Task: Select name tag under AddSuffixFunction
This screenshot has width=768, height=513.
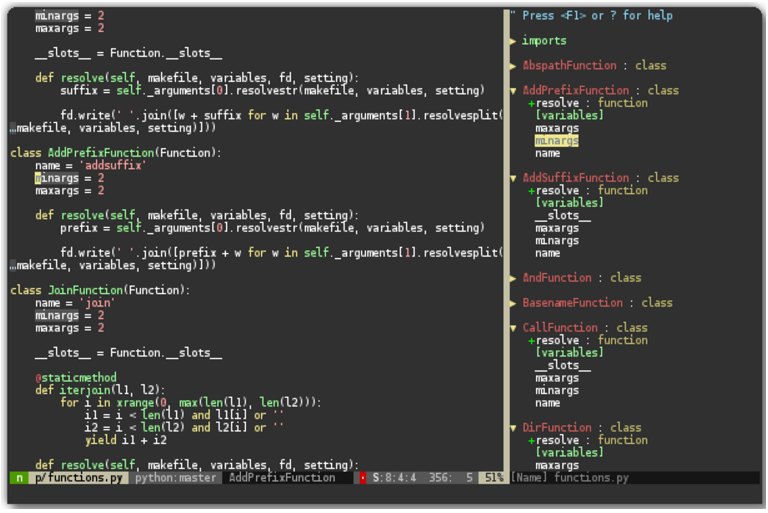Action: pos(548,253)
